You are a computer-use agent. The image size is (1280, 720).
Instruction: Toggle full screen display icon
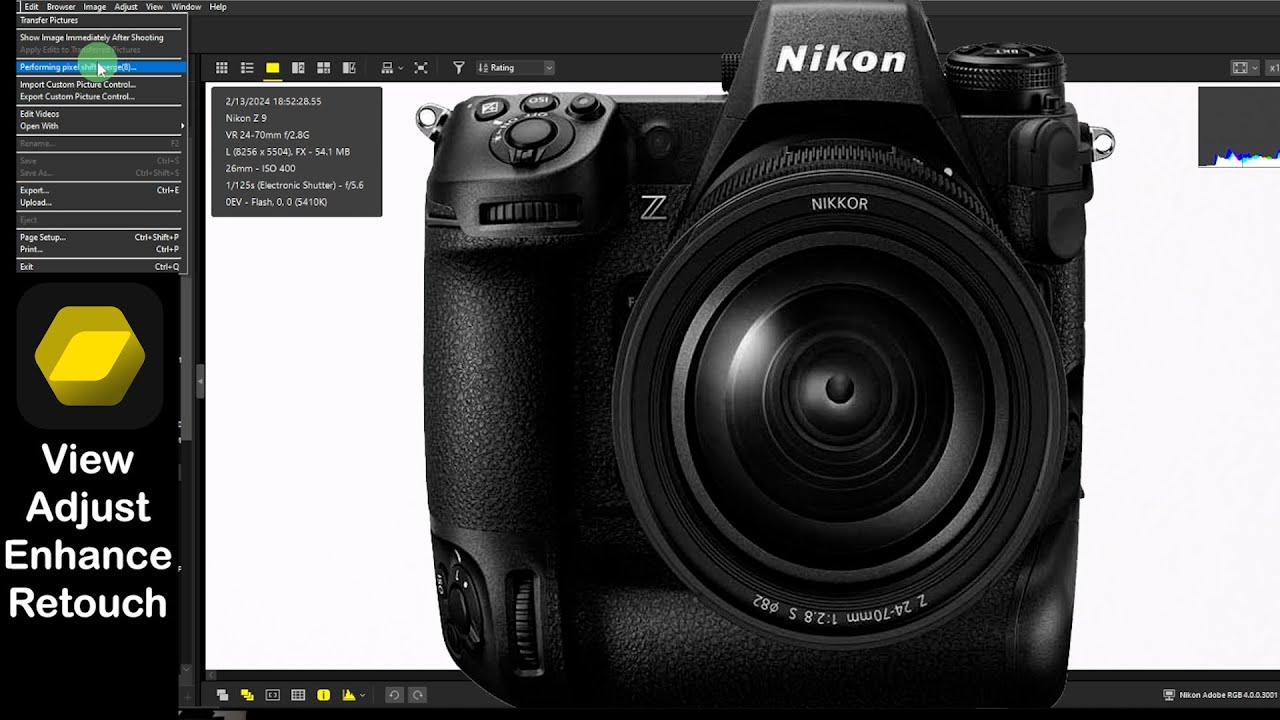[x=421, y=68]
